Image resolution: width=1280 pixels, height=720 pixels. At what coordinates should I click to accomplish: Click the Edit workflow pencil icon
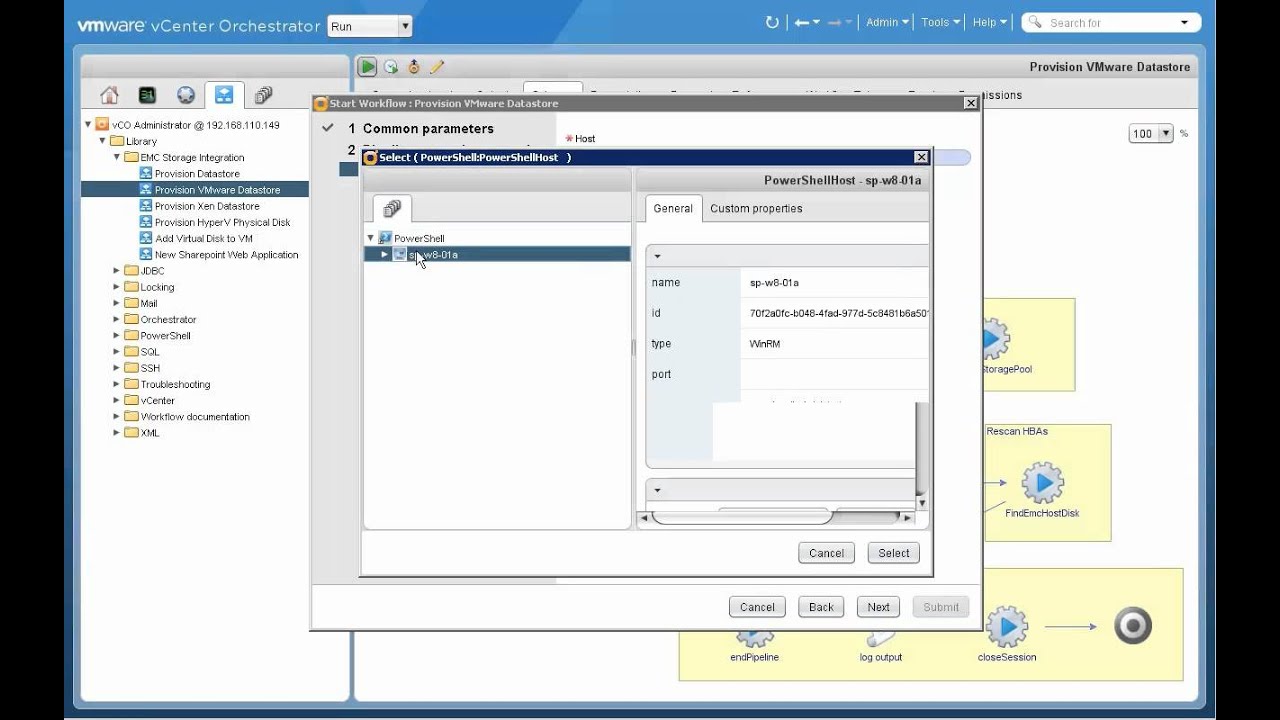437,67
